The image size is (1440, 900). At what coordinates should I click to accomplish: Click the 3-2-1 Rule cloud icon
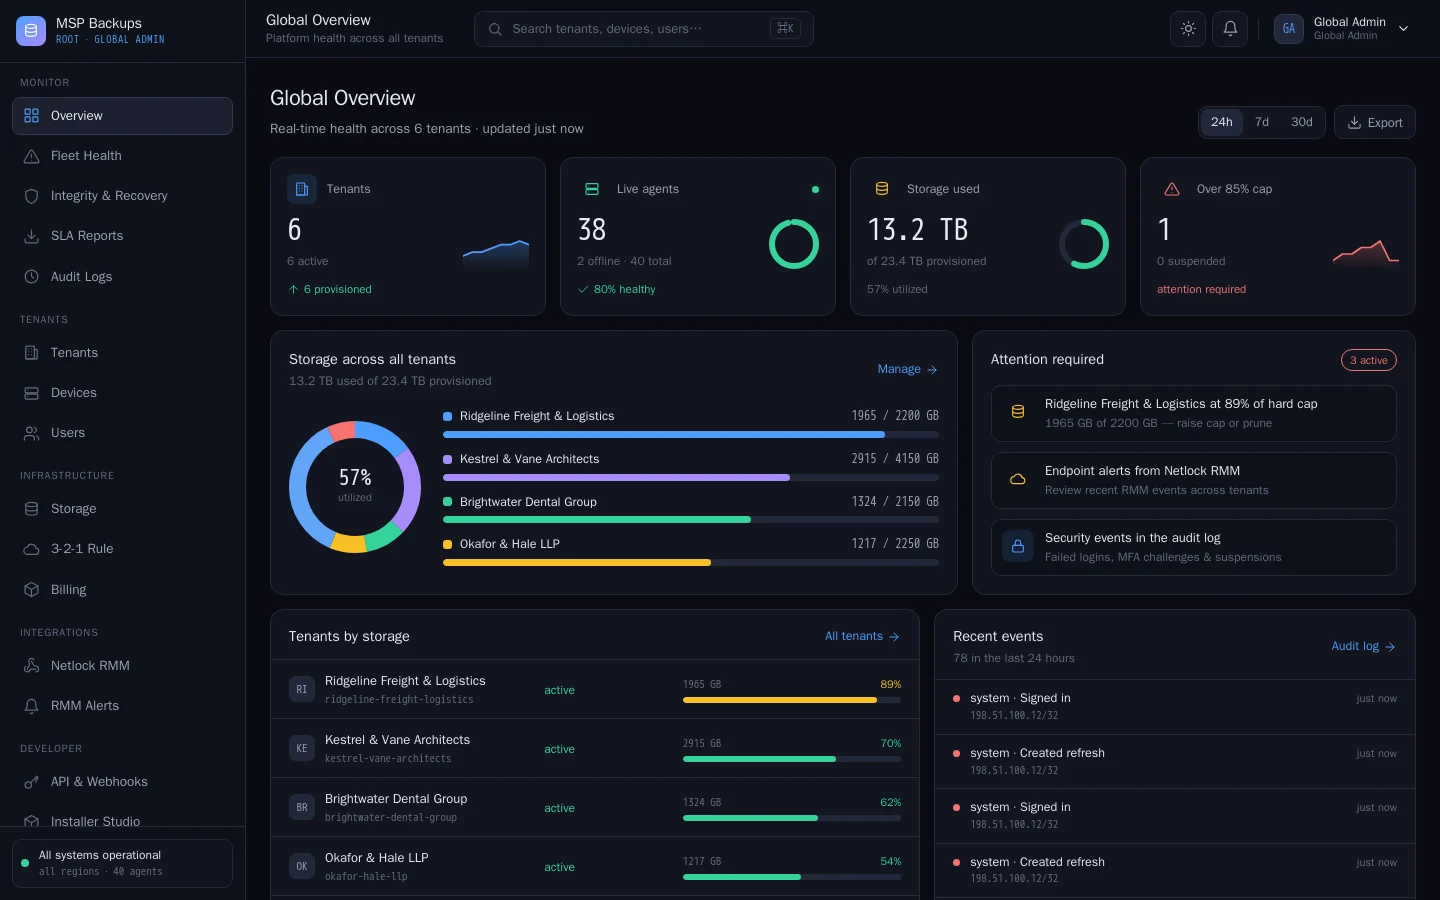coord(31,549)
